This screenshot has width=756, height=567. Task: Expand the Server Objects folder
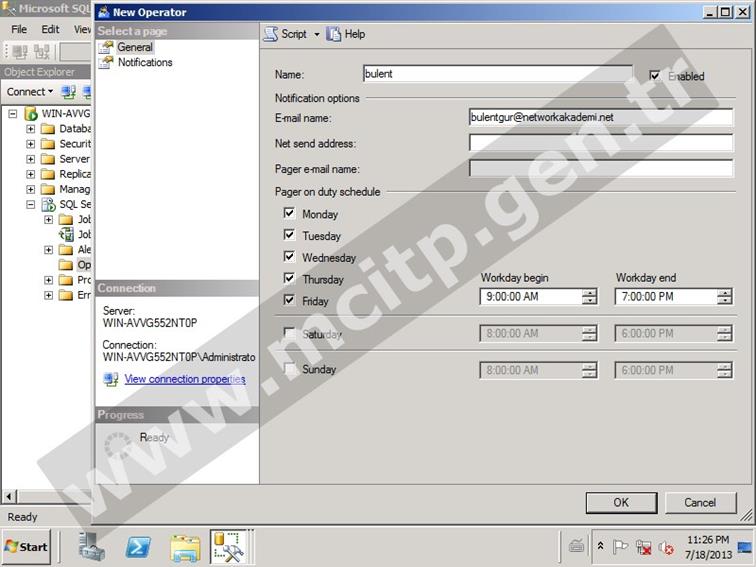[30, 159]
